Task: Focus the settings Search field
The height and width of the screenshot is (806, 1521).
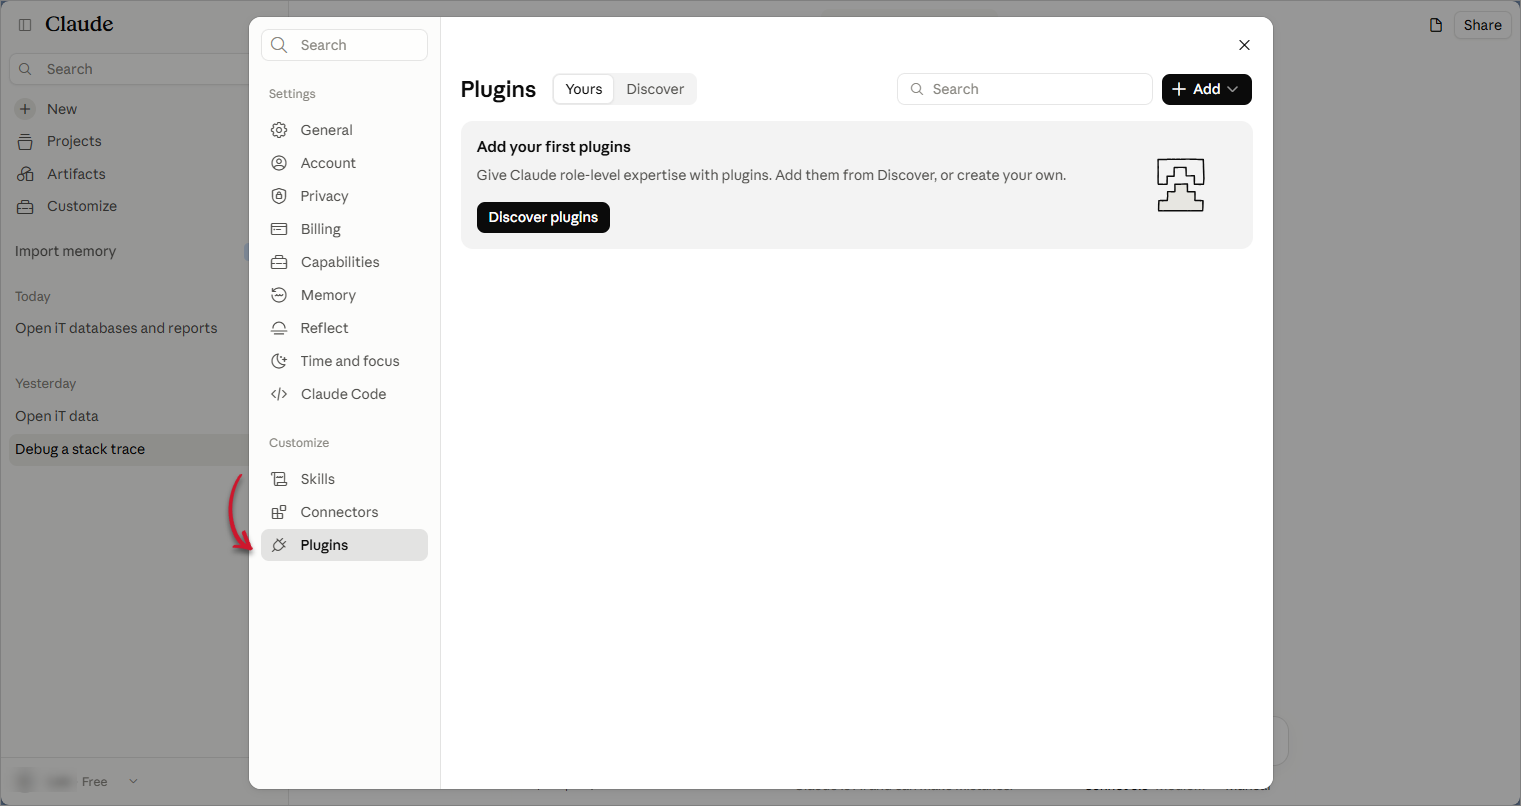Action: [x=344, y=45]
